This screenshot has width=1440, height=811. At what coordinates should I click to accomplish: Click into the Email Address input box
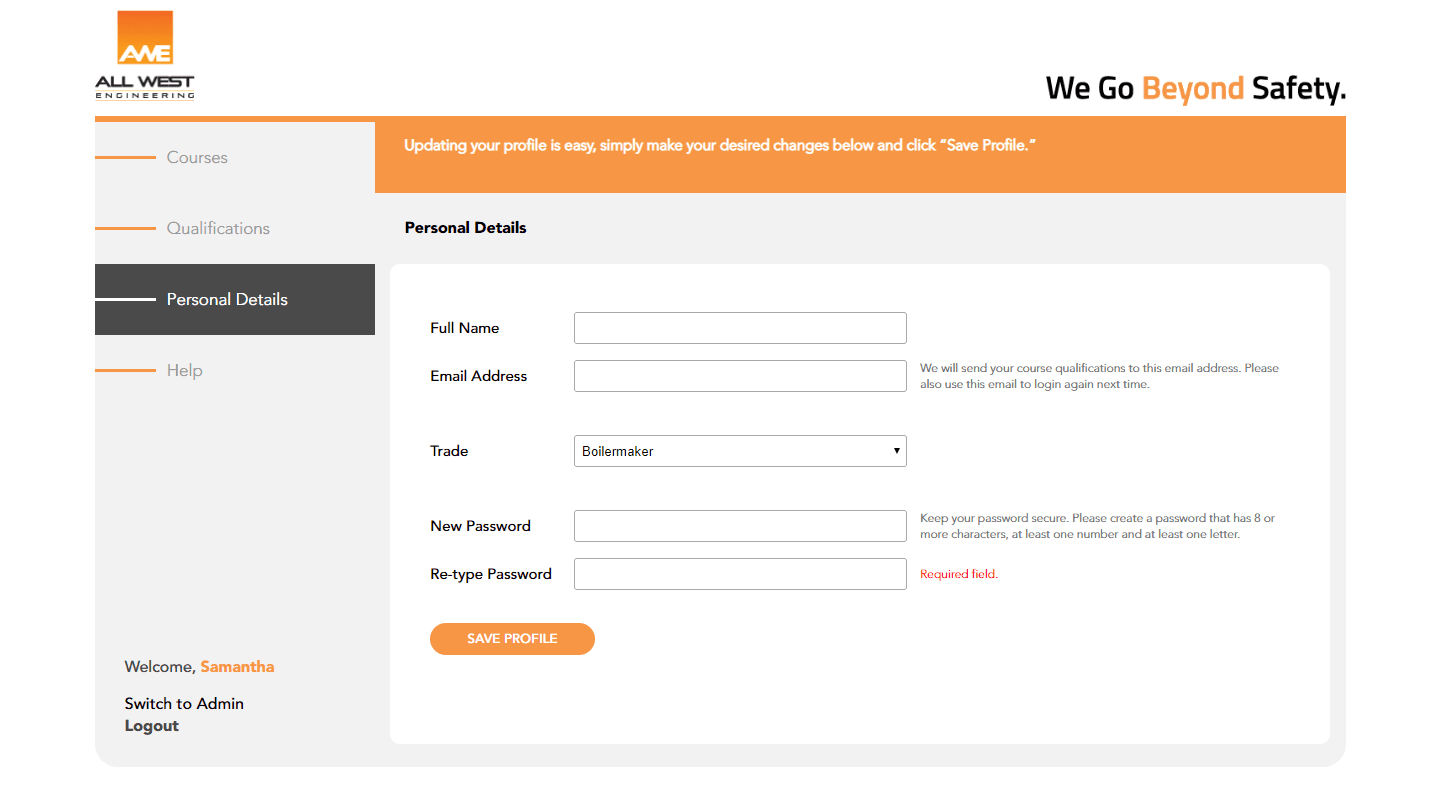tap(740, 376)
